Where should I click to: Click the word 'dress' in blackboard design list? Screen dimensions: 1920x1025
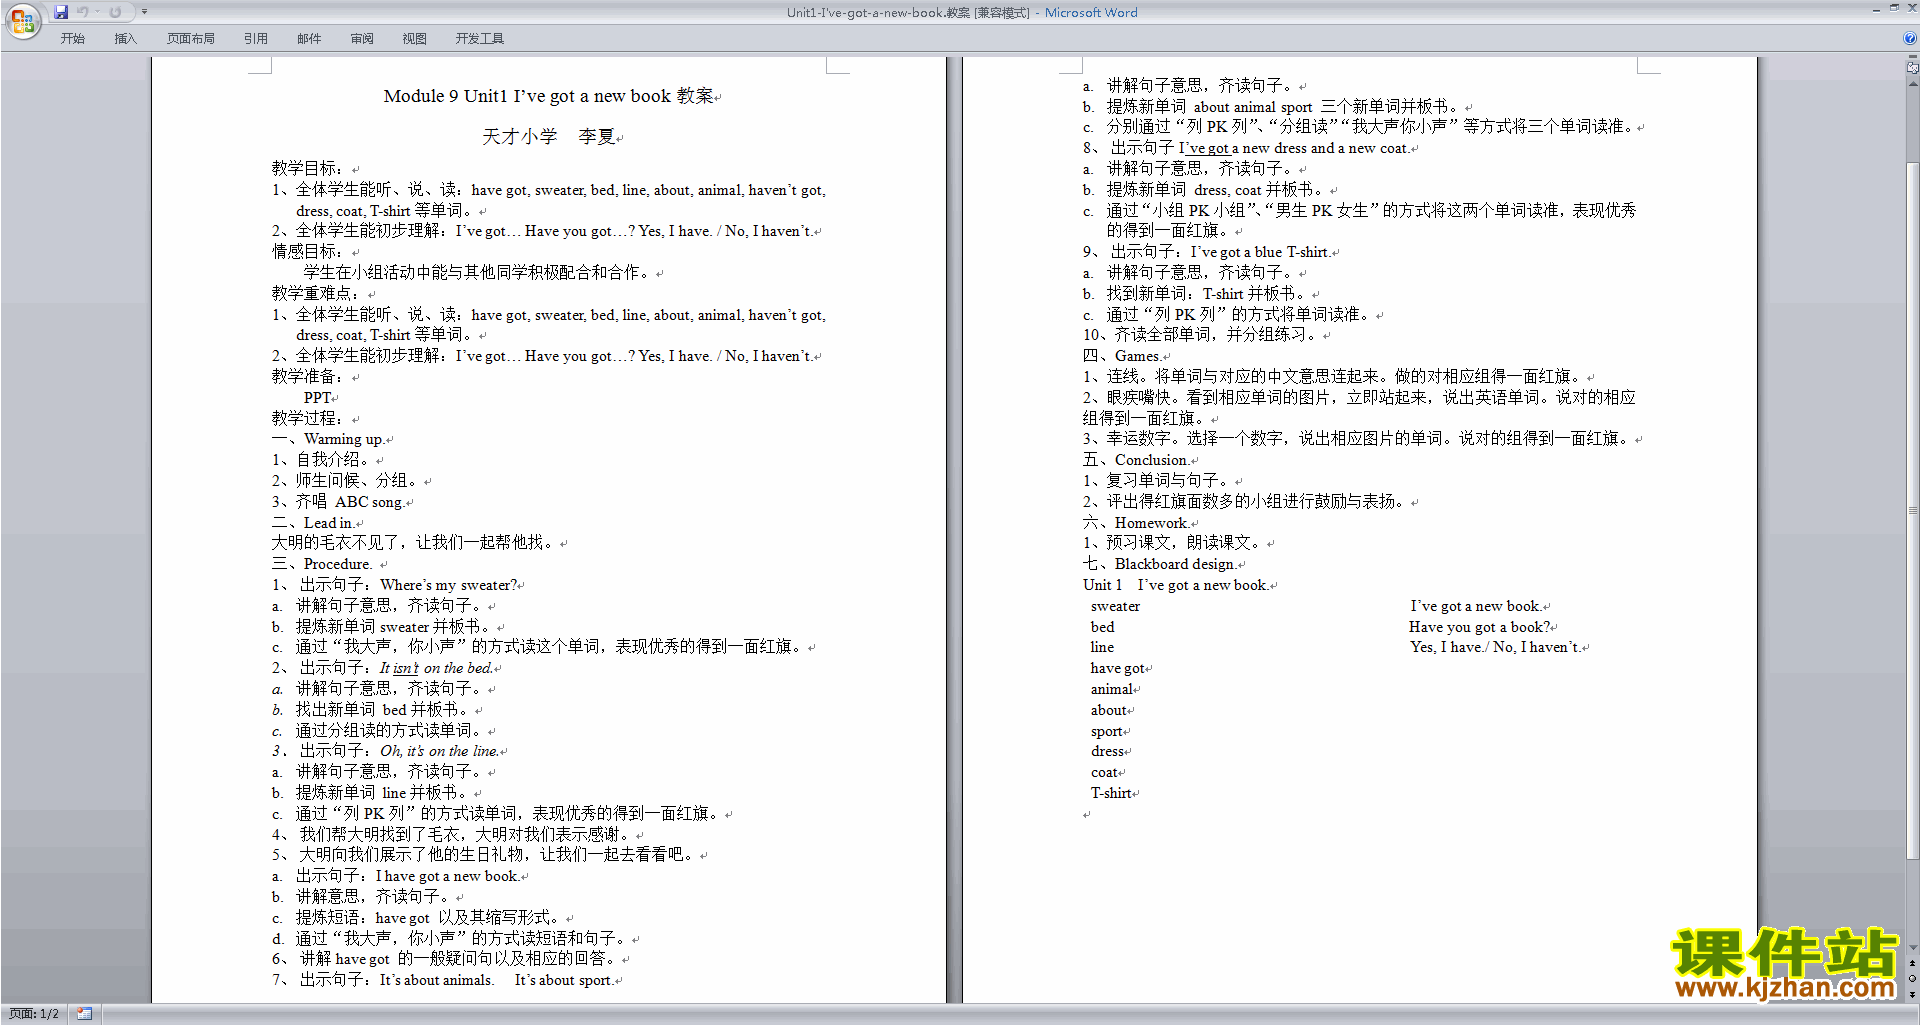[x=1107, y=751]
